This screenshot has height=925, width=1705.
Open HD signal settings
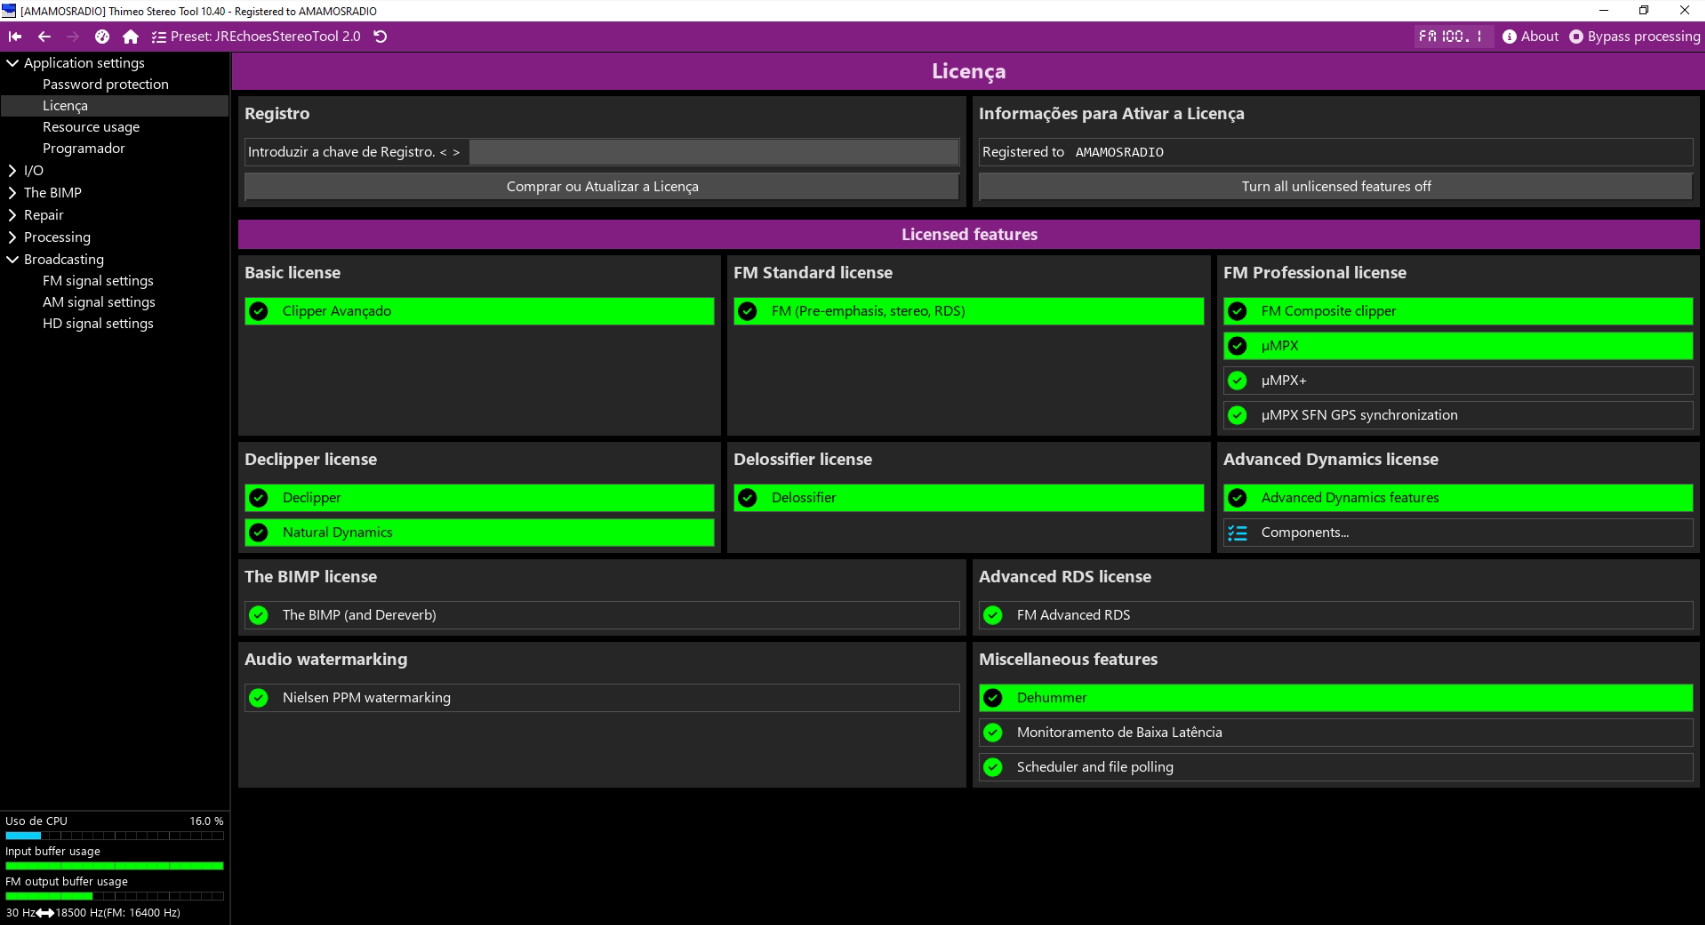(98, 323)
